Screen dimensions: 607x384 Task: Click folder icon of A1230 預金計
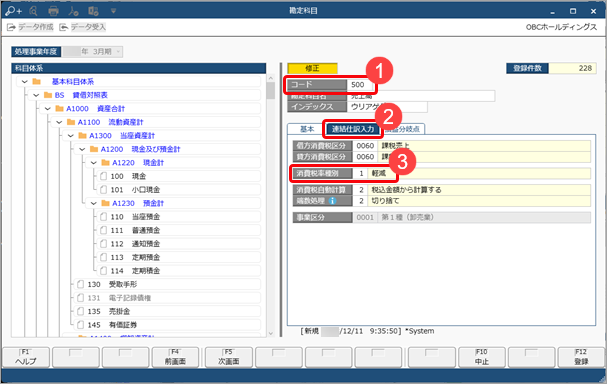[106, 203]
